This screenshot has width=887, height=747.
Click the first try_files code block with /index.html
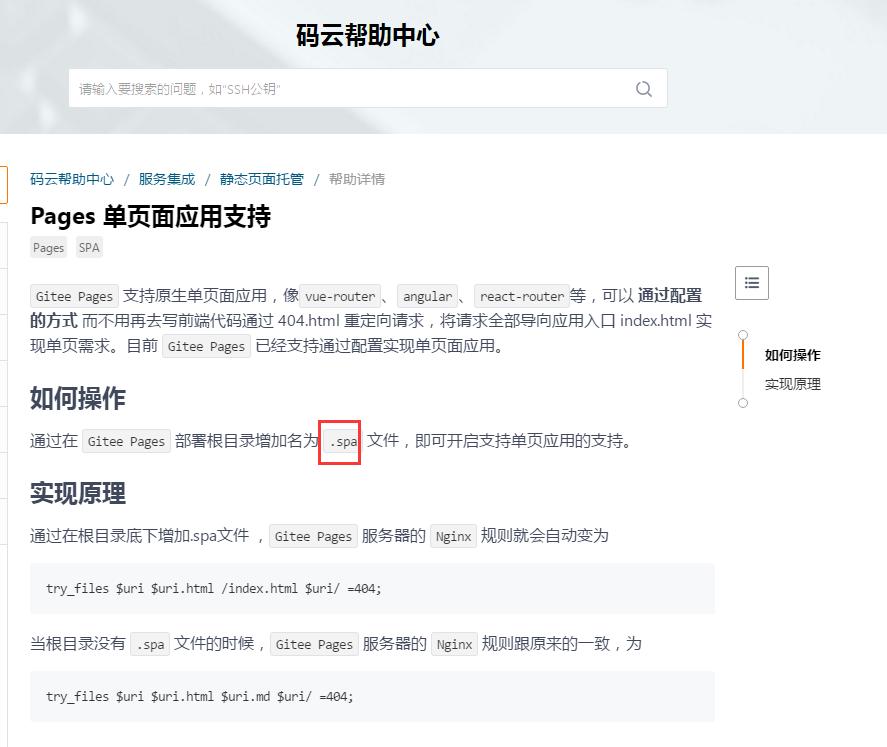click(372, 589)
